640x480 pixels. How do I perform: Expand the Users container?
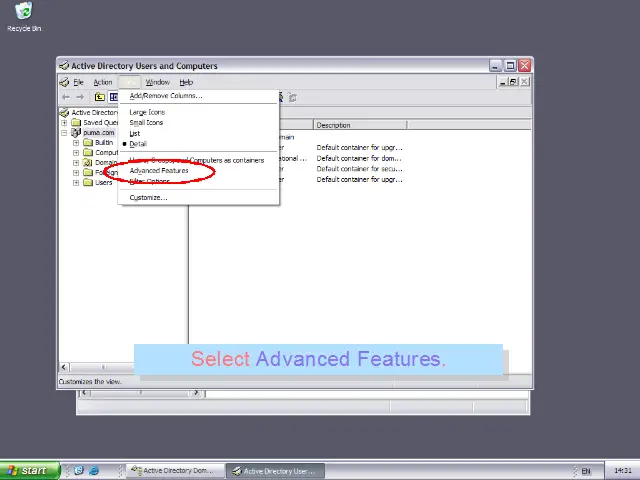tap(76, 182)
